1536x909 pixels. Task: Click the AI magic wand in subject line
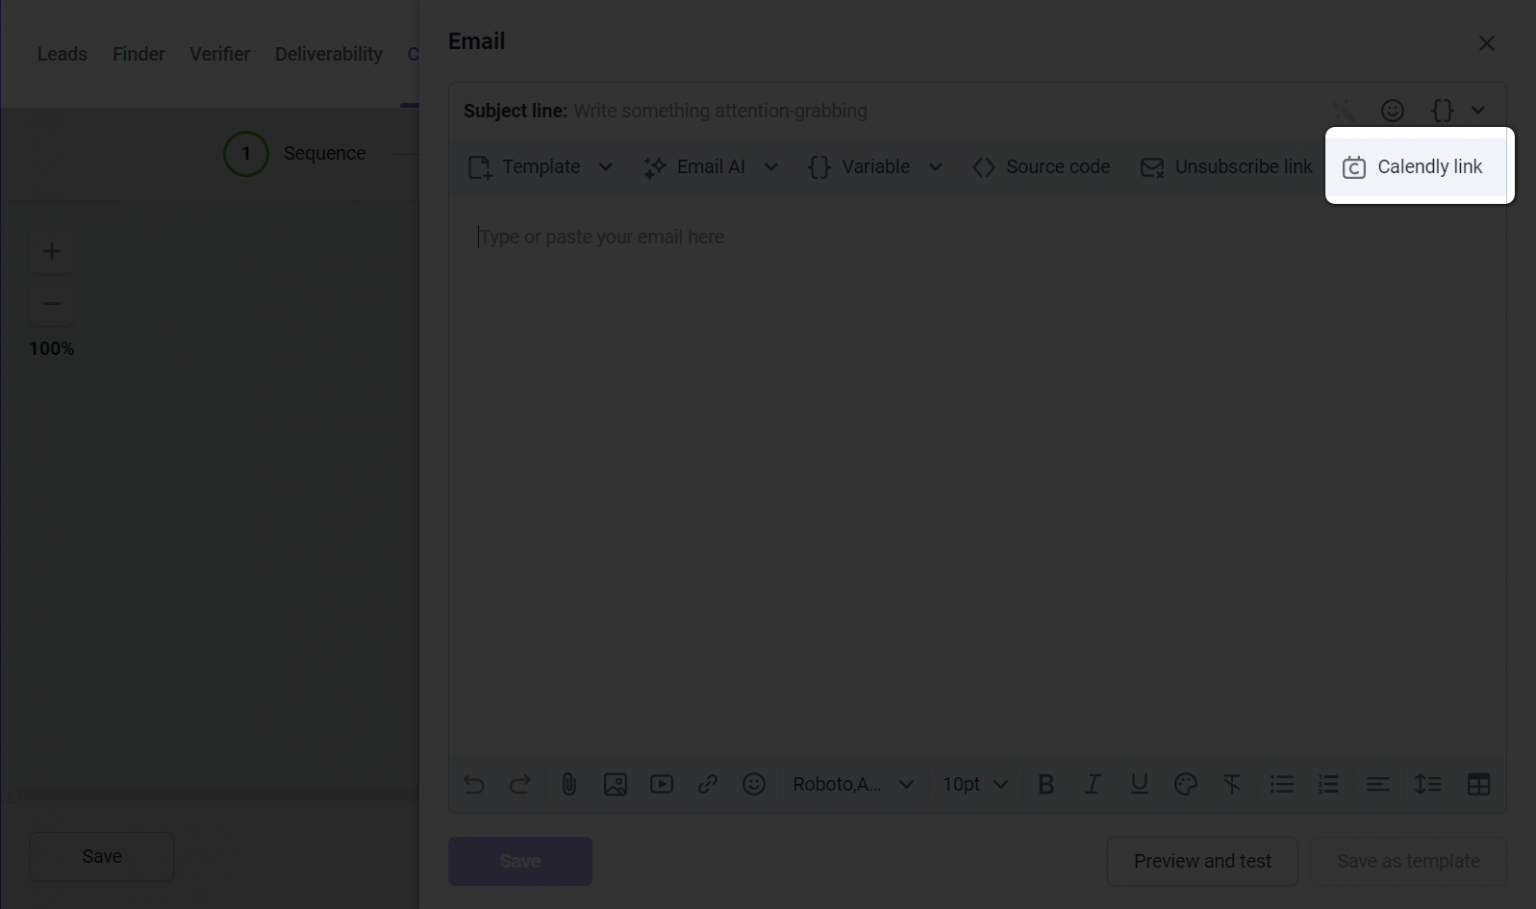1344,110
